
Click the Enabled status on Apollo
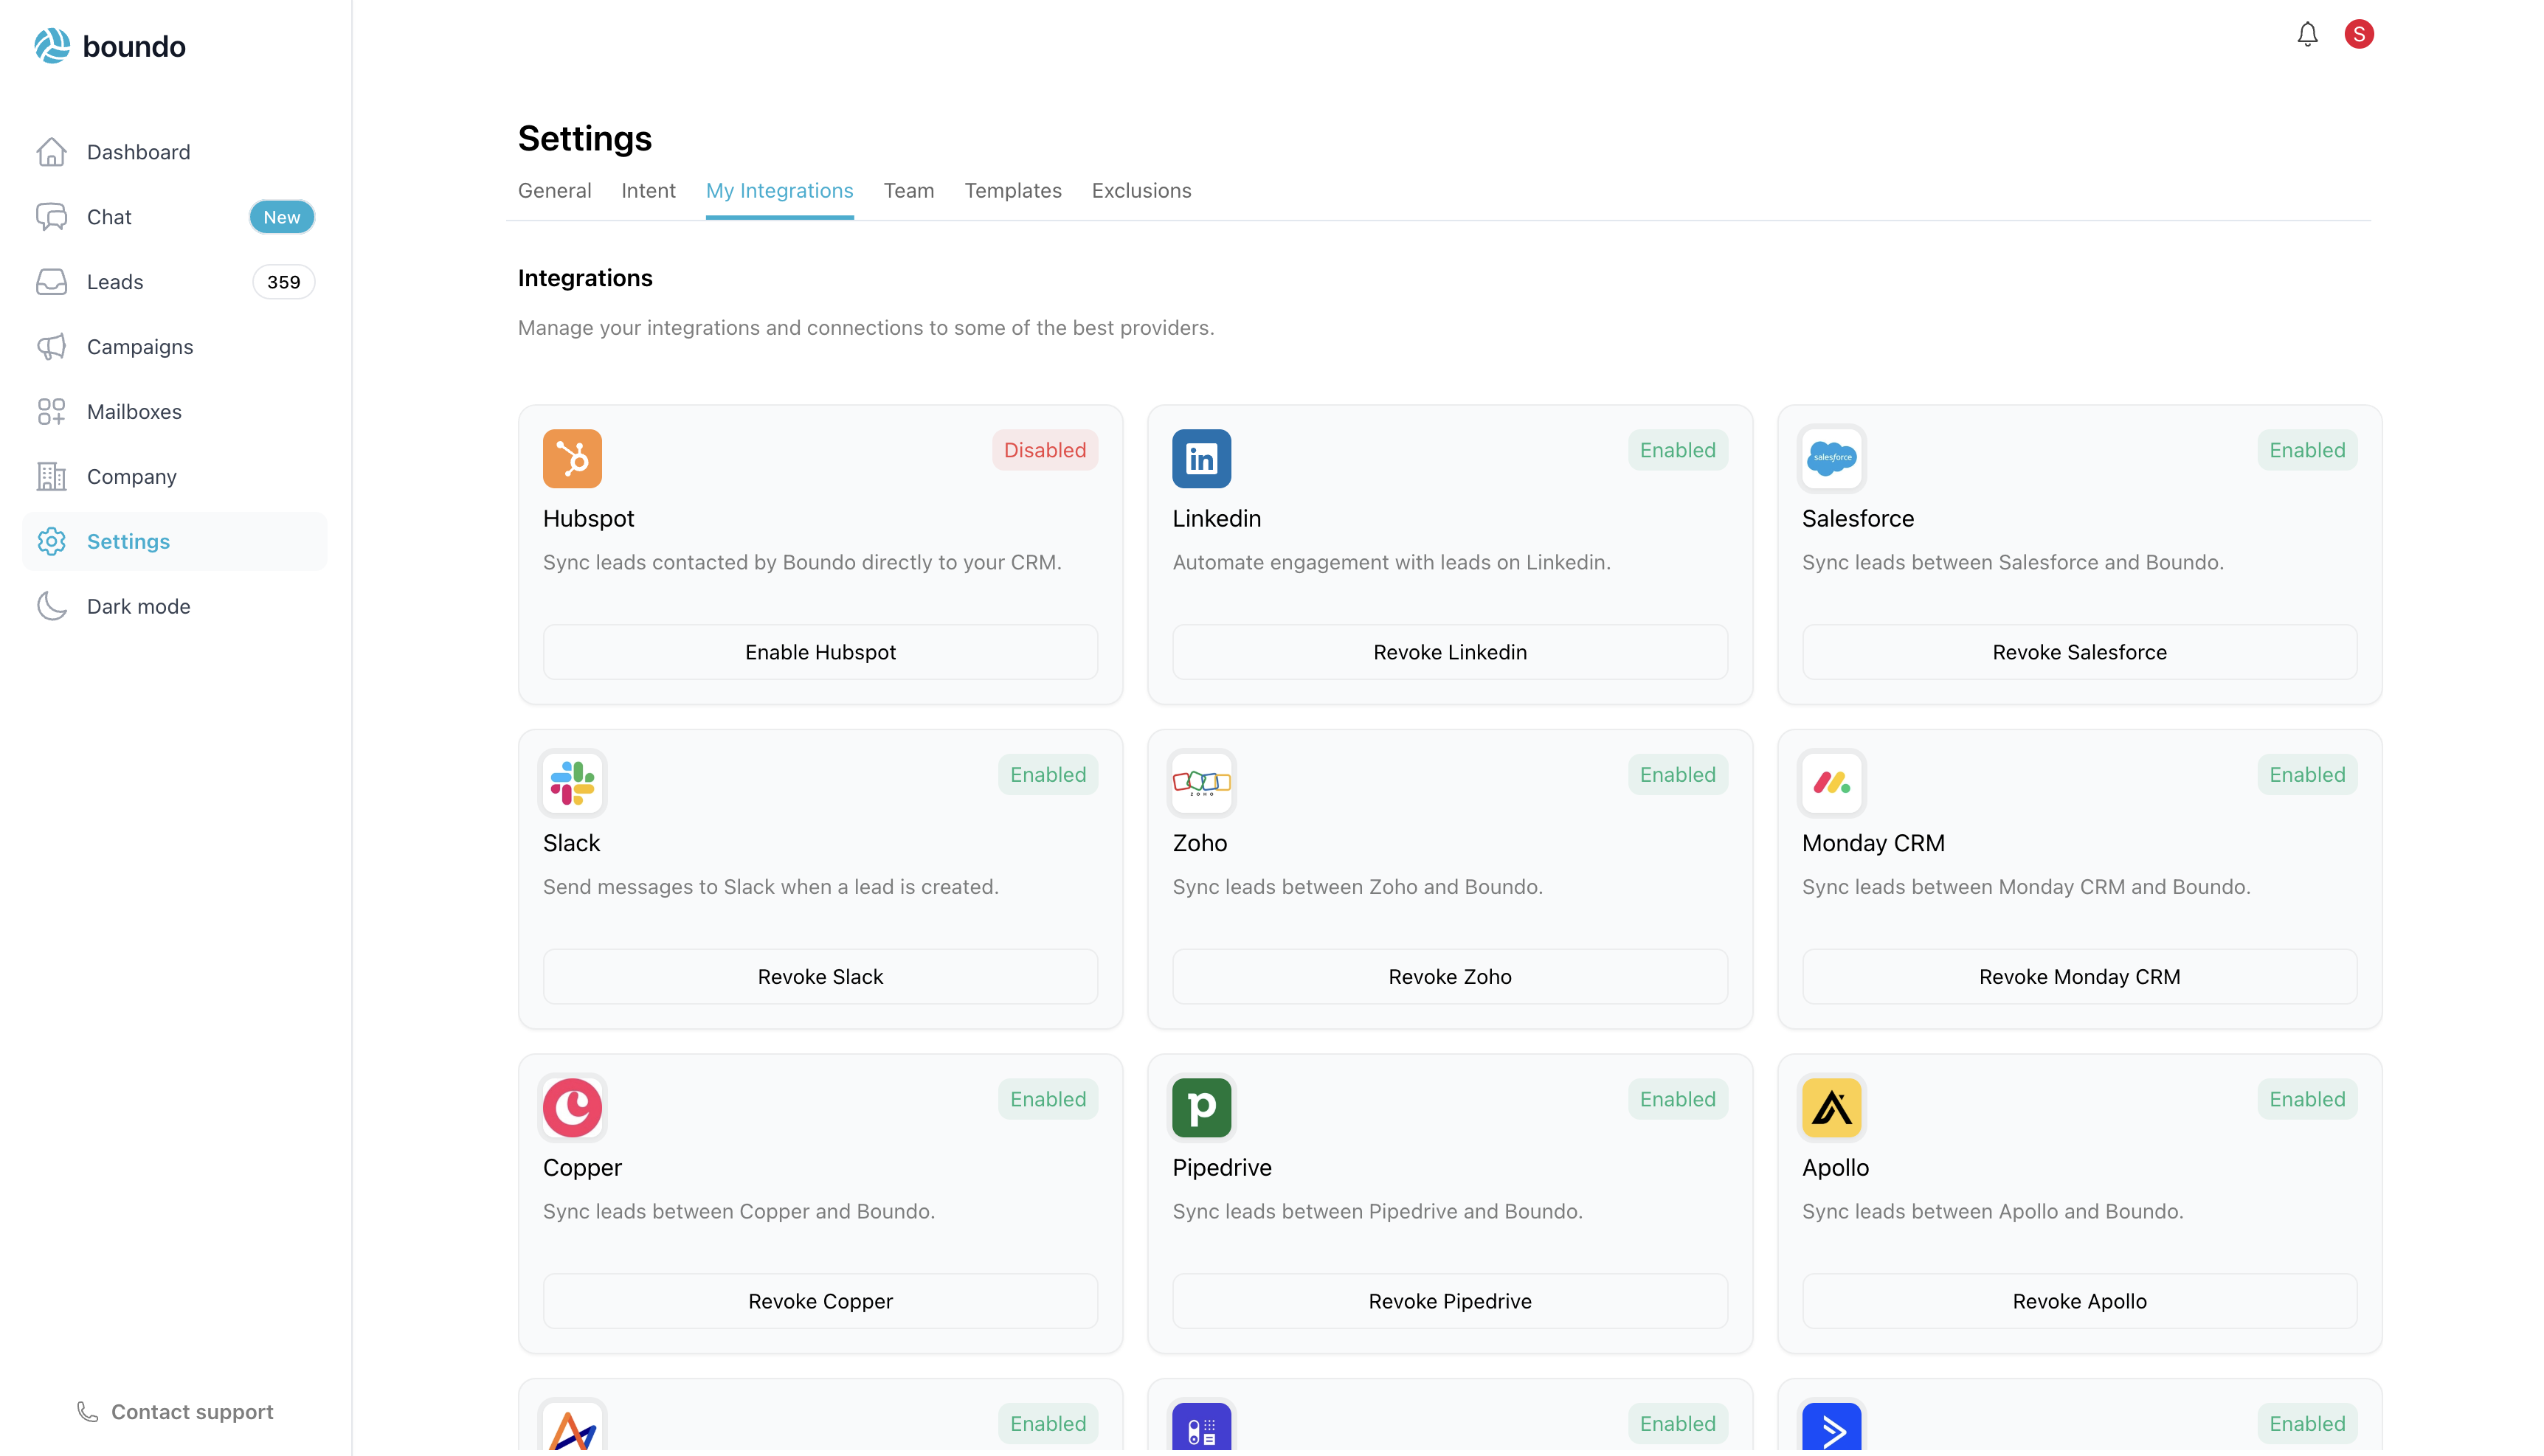pyautogui.click(x=2306, y=1099)
